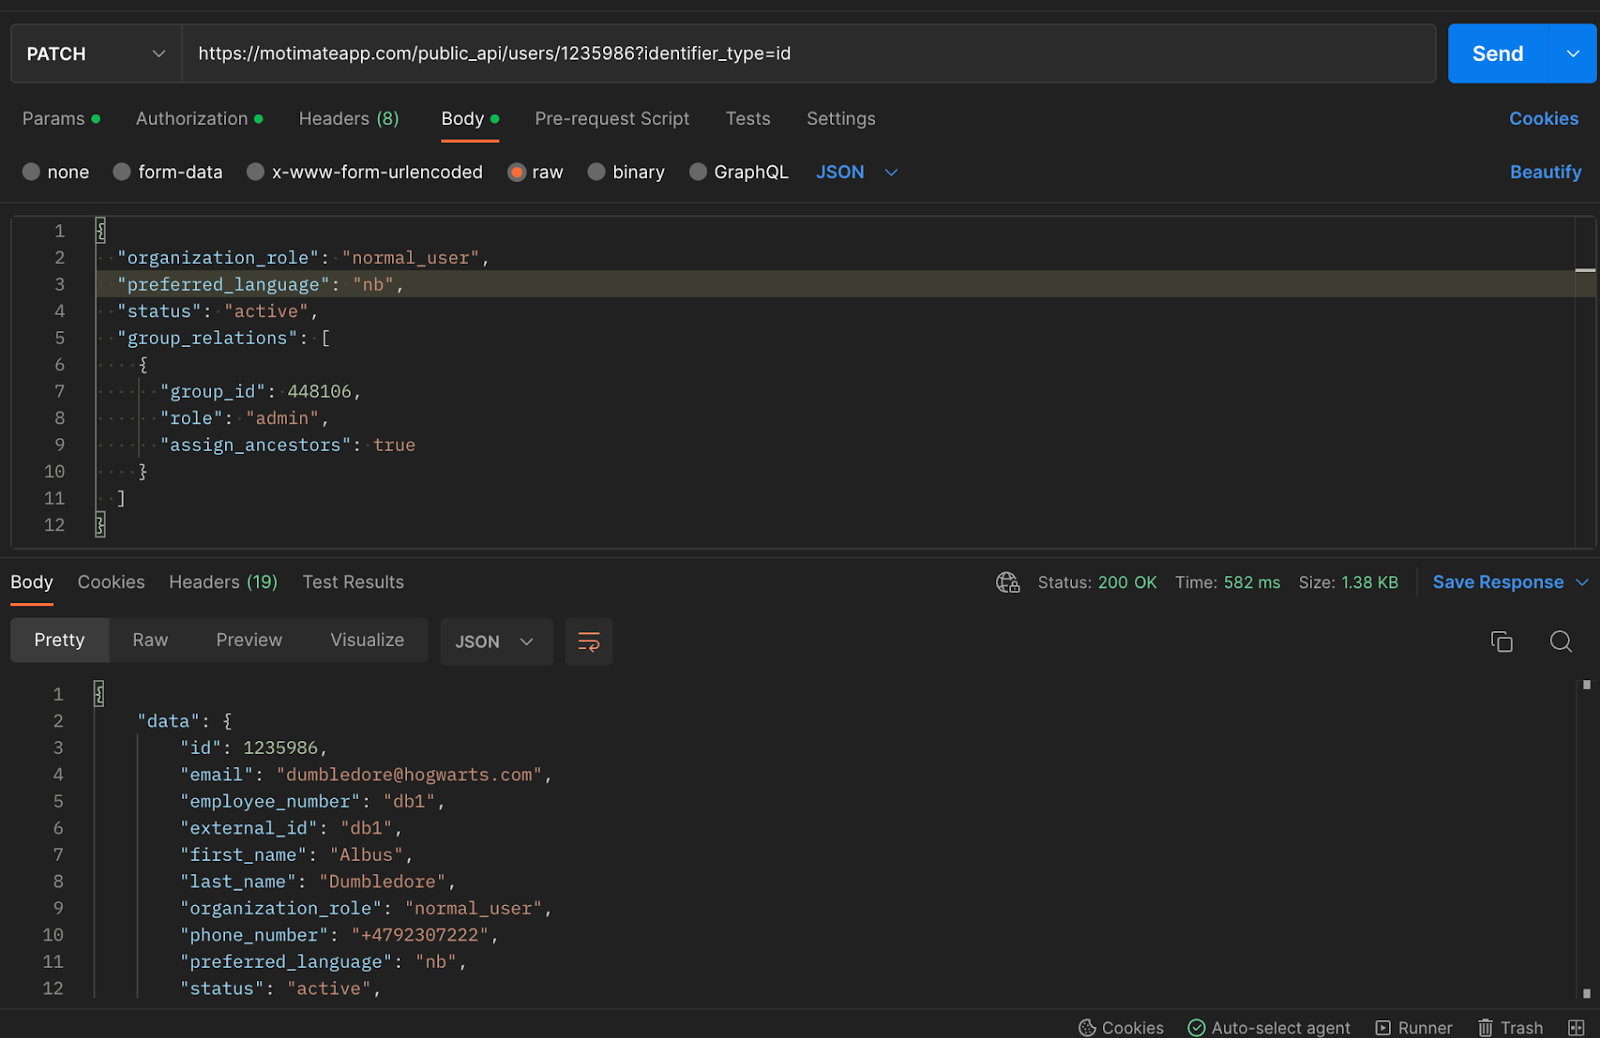Open the Cookies link beside the request tabs

(x=1544, y=119)
